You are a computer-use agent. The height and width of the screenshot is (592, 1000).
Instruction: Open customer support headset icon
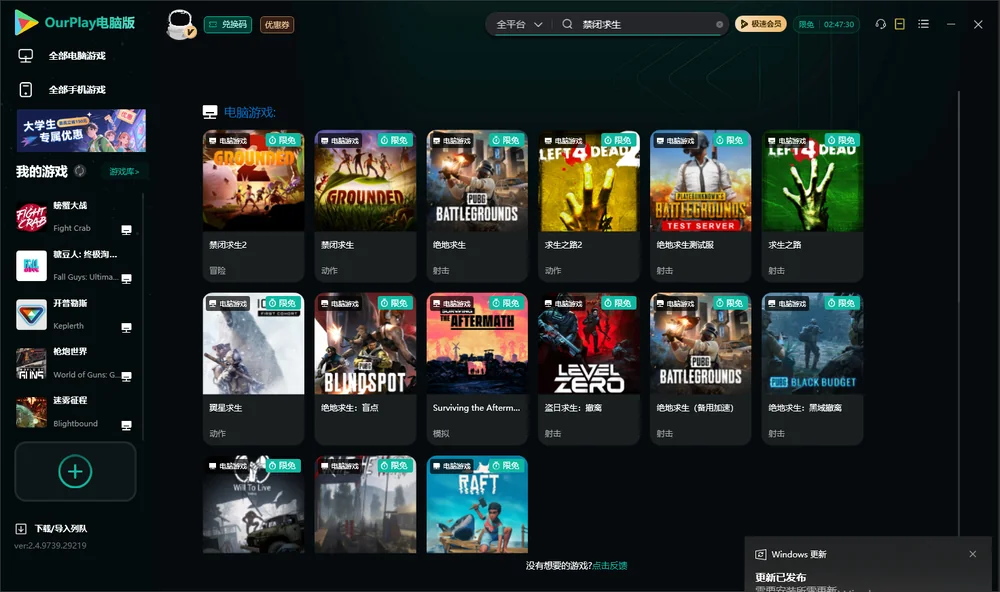coord(880,24)
